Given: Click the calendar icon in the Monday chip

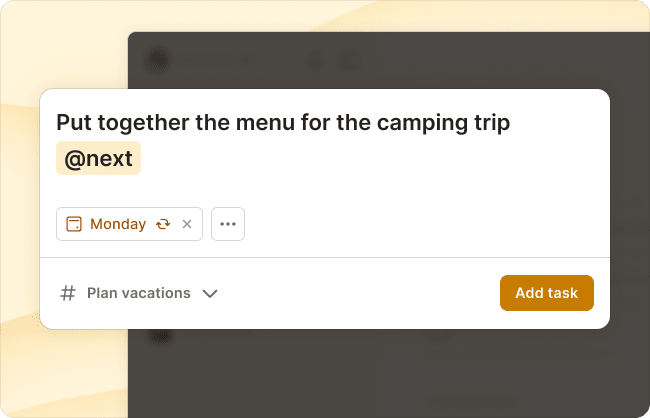Looking at the screenshot, I should 74,224.
